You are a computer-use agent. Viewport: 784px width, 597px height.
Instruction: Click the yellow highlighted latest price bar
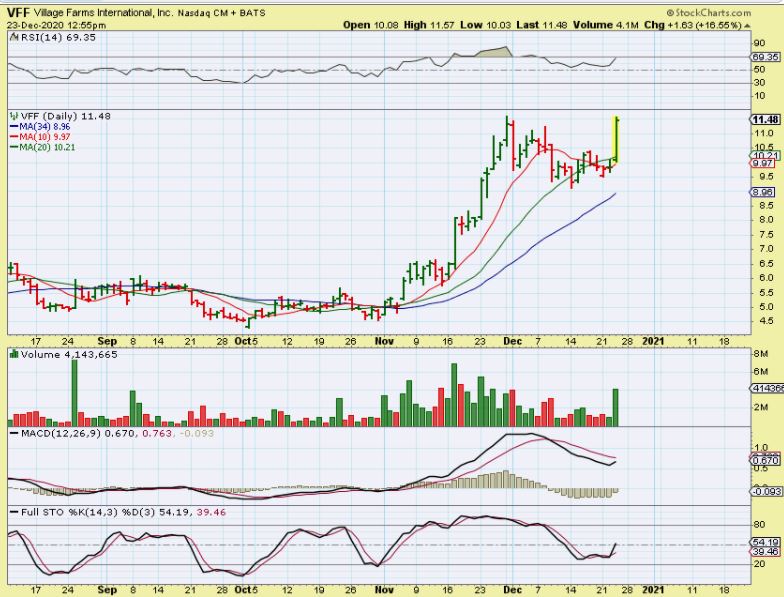point(616,140)
